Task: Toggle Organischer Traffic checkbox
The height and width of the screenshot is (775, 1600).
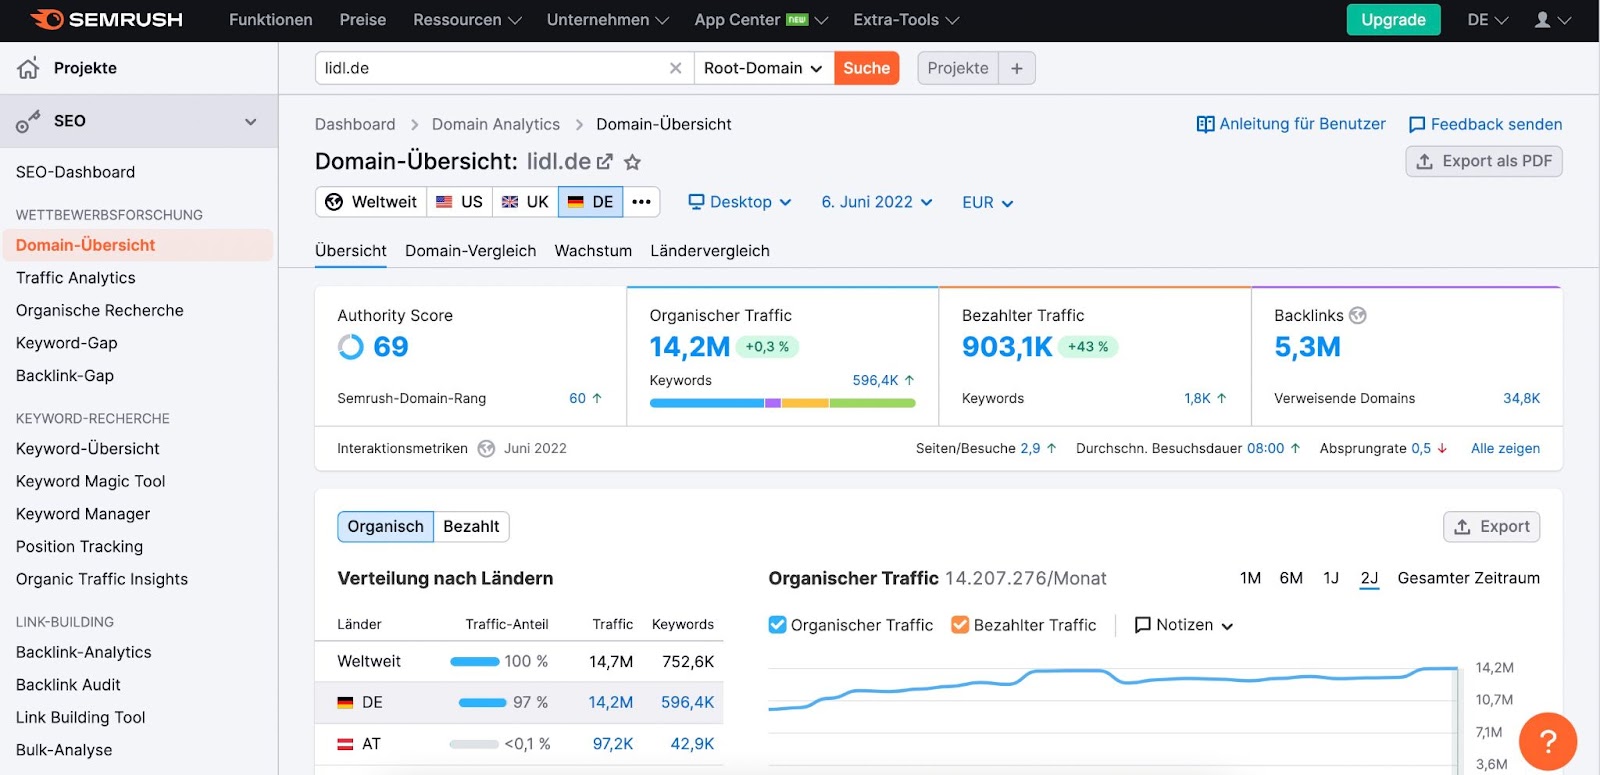Action: pyautogui.click(x=777, y=625)
